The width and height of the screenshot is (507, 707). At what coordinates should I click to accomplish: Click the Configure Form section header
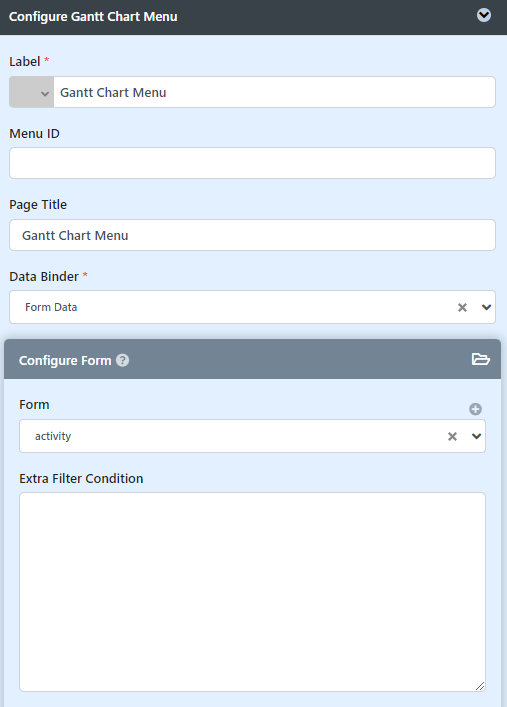(253, 359)
